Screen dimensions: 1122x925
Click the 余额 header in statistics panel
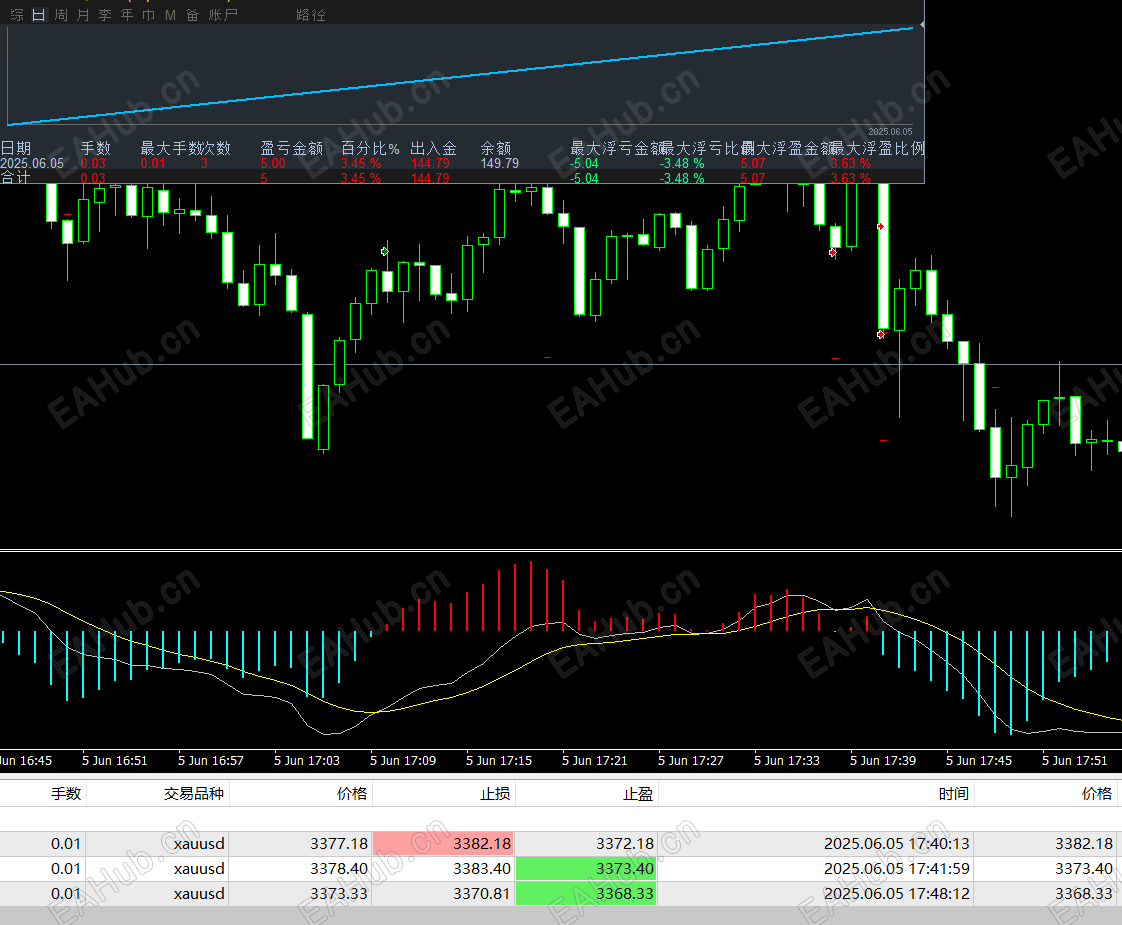(496, 148)
